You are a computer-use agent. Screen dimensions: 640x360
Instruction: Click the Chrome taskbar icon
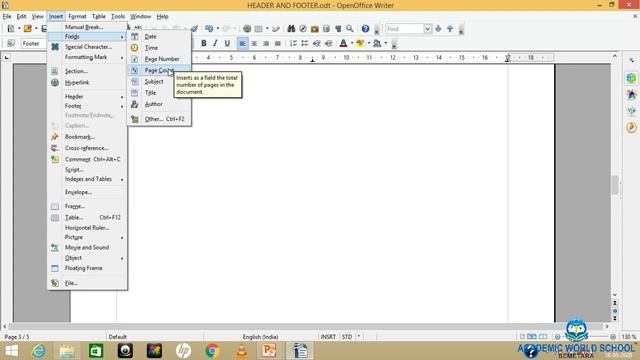[212, 351]
